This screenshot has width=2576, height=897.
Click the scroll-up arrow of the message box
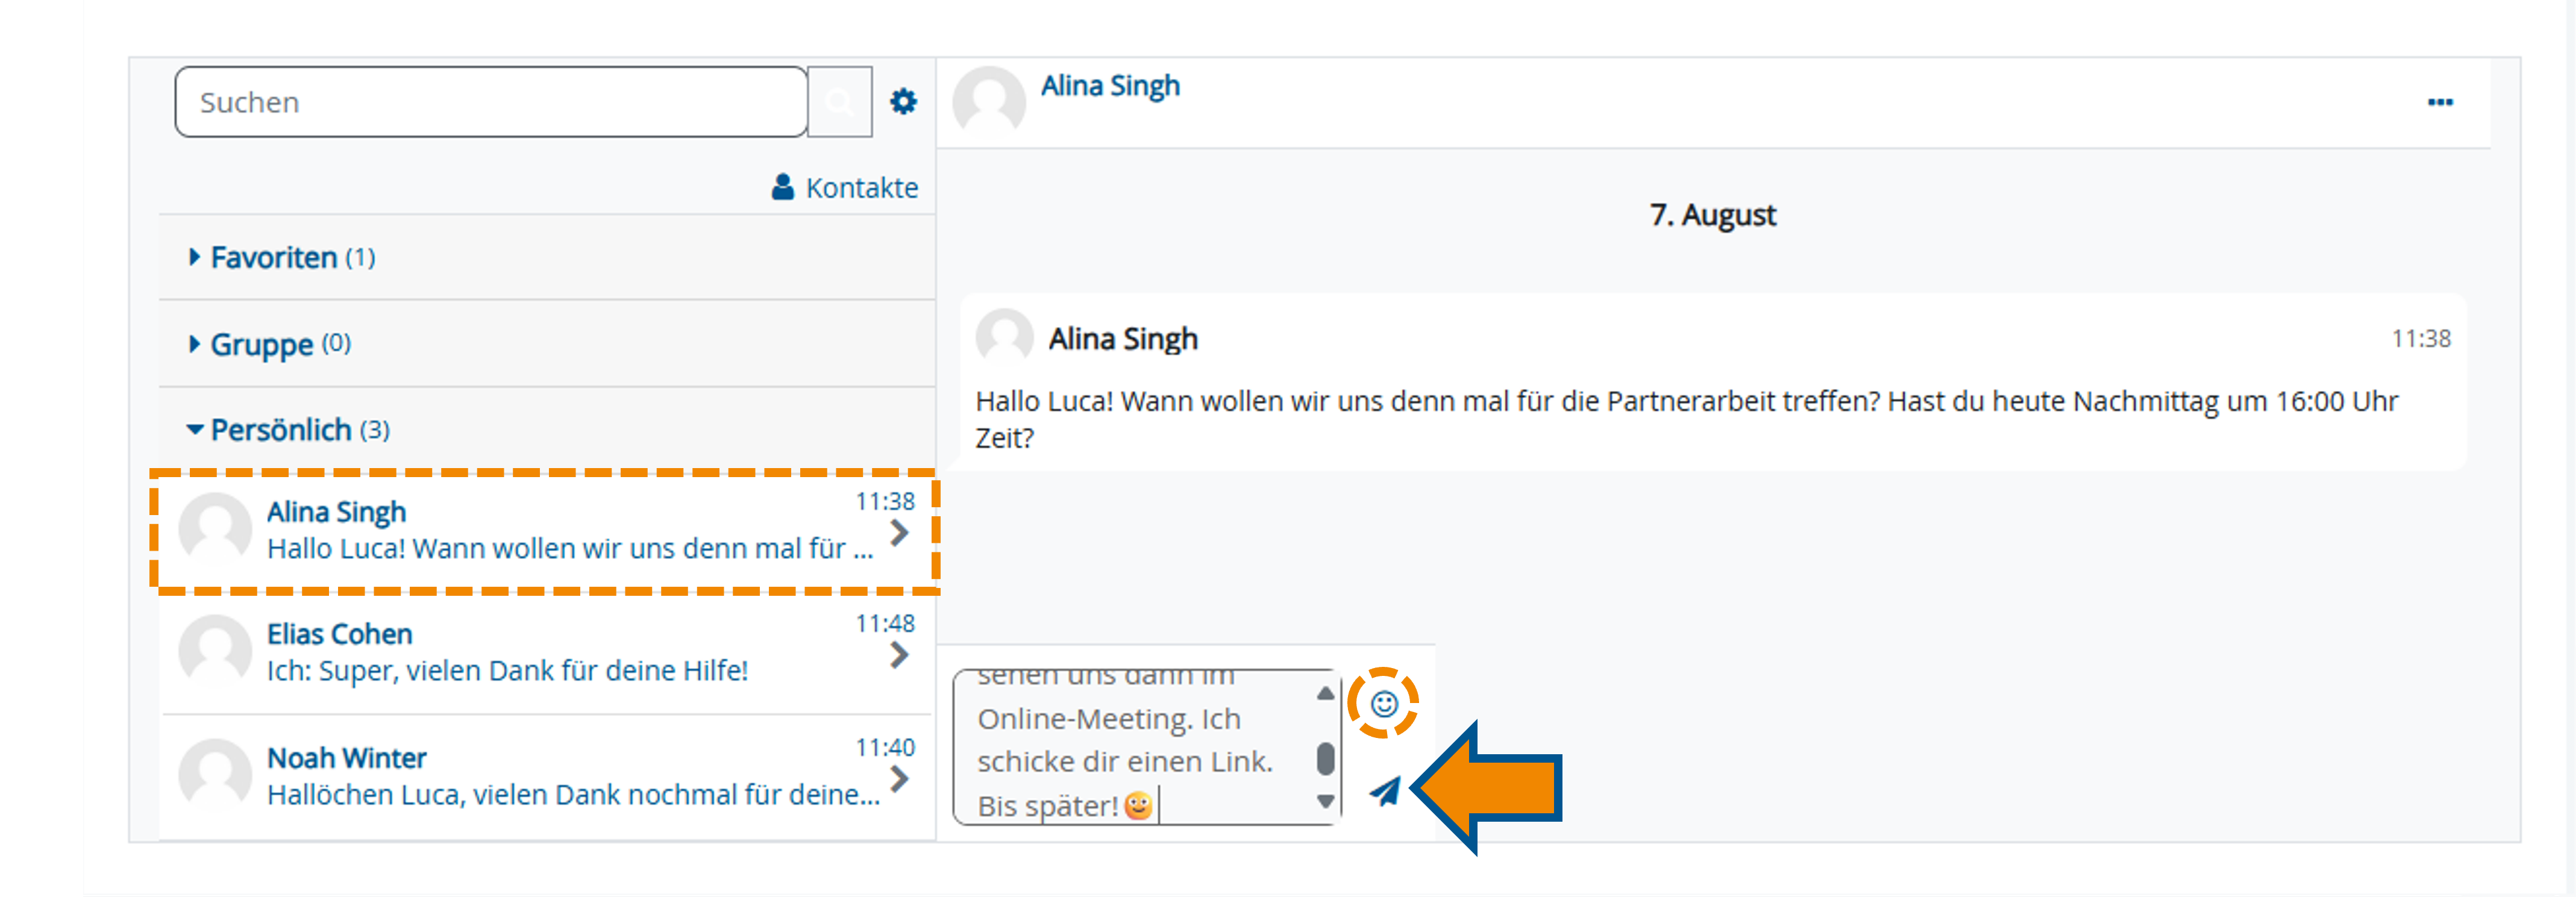pyautogui.click(x=1326, y=693)
